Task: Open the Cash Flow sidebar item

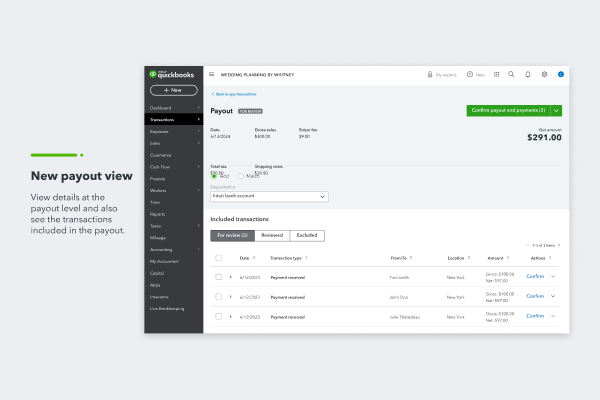Action: [174, 167]
